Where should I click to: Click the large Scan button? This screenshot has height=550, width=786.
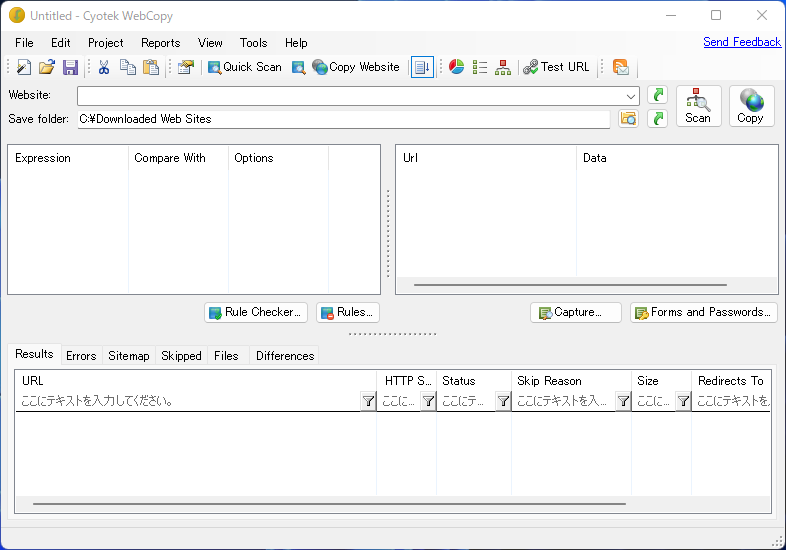pos(698,106)
